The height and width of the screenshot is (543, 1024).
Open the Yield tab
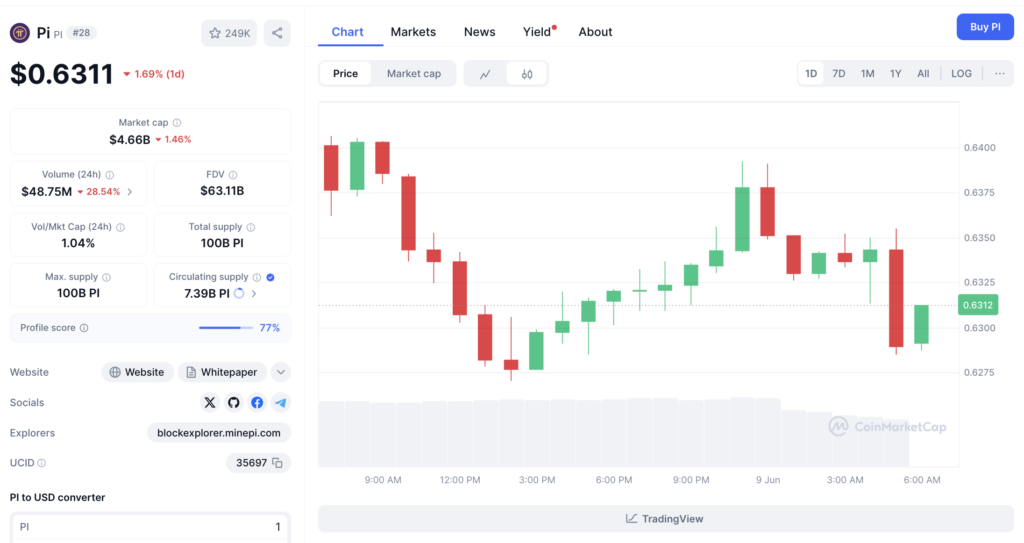pos(537,32)
